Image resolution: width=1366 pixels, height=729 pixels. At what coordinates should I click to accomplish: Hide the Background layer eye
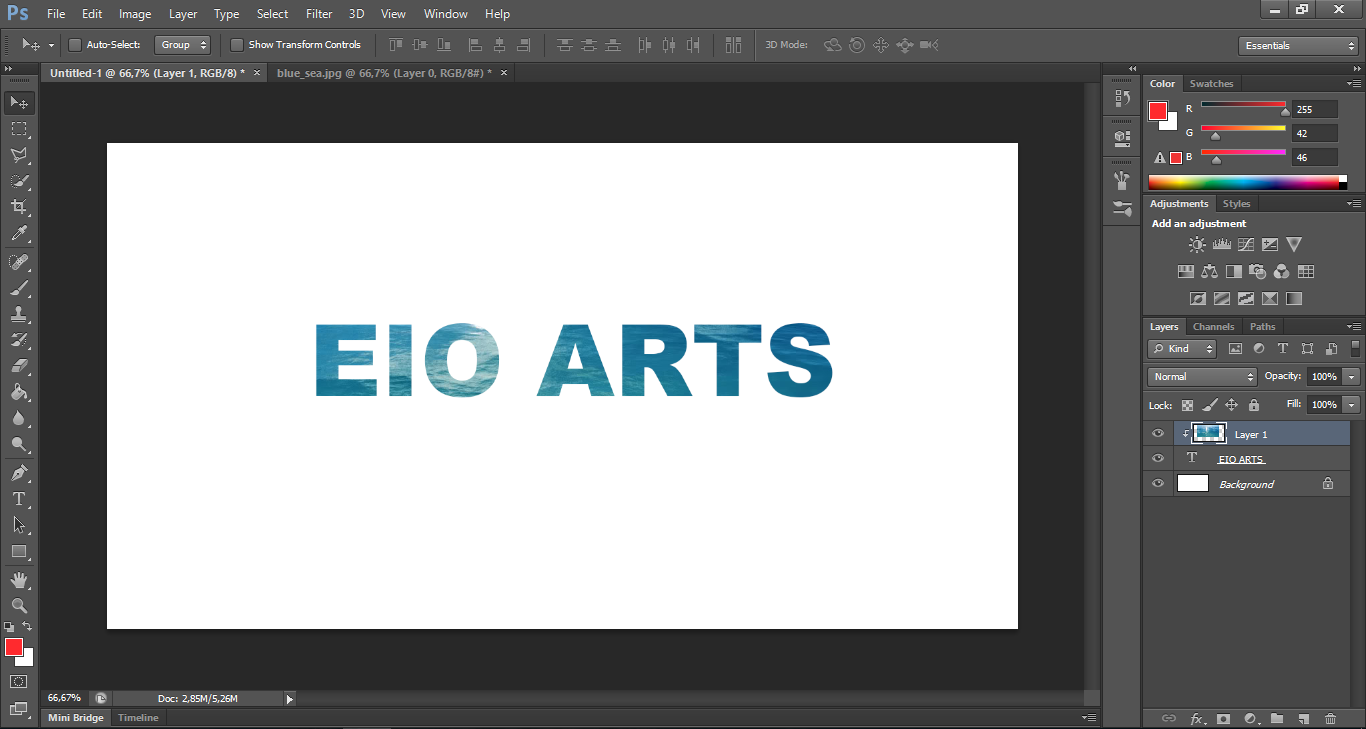[x=1158, y=484]
